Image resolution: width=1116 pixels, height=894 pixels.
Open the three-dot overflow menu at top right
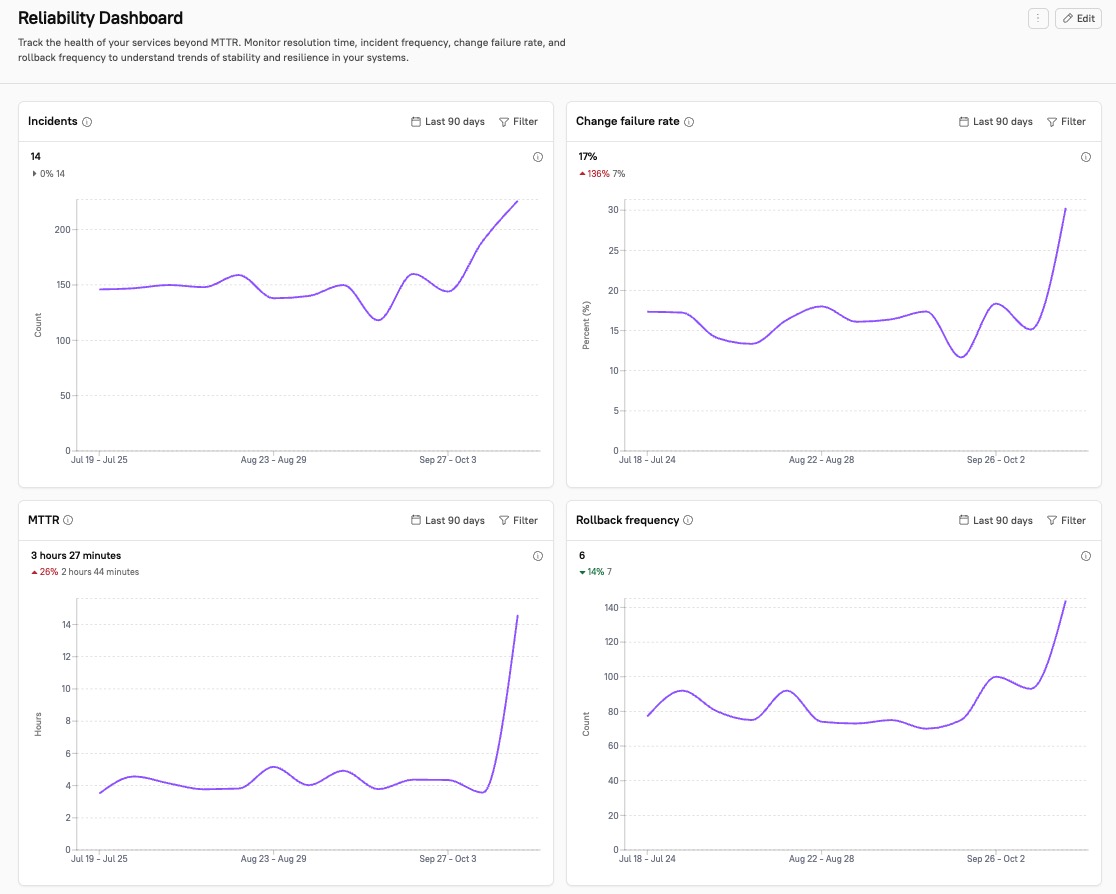pos(1038,18)
